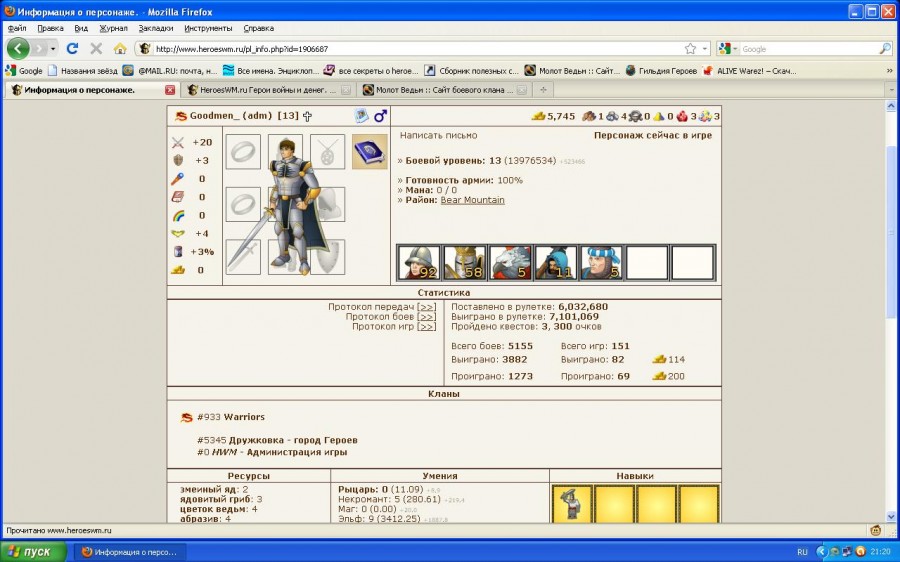
Task: Open the @MAIL.RU bookmark
Action: 170,71
